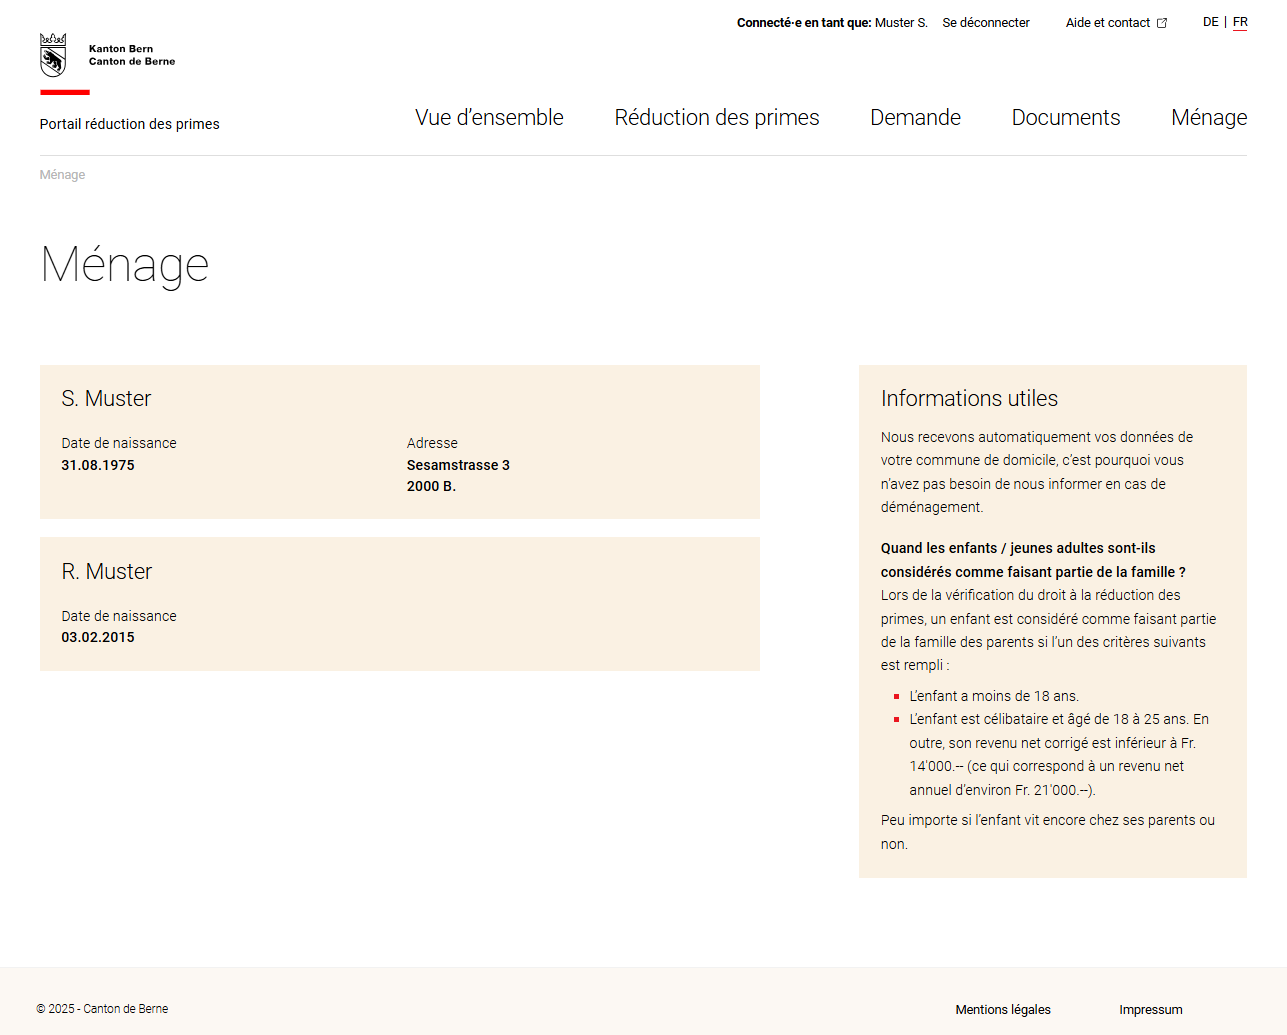The width and height of the screenshot is (1287, 1035).
Task: Switch language to German with DE
Action: (1210, 22)
